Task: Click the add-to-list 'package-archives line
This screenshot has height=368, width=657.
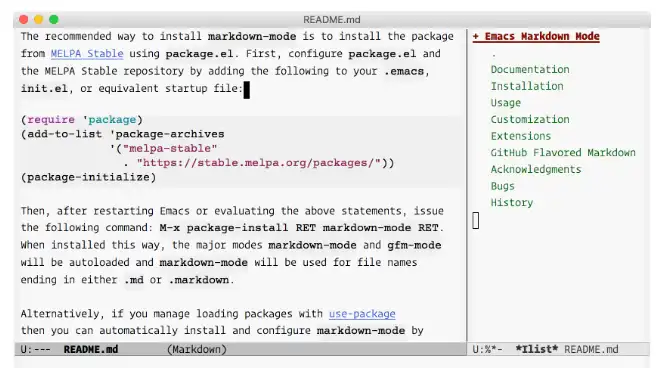Action: coord(122,134)
